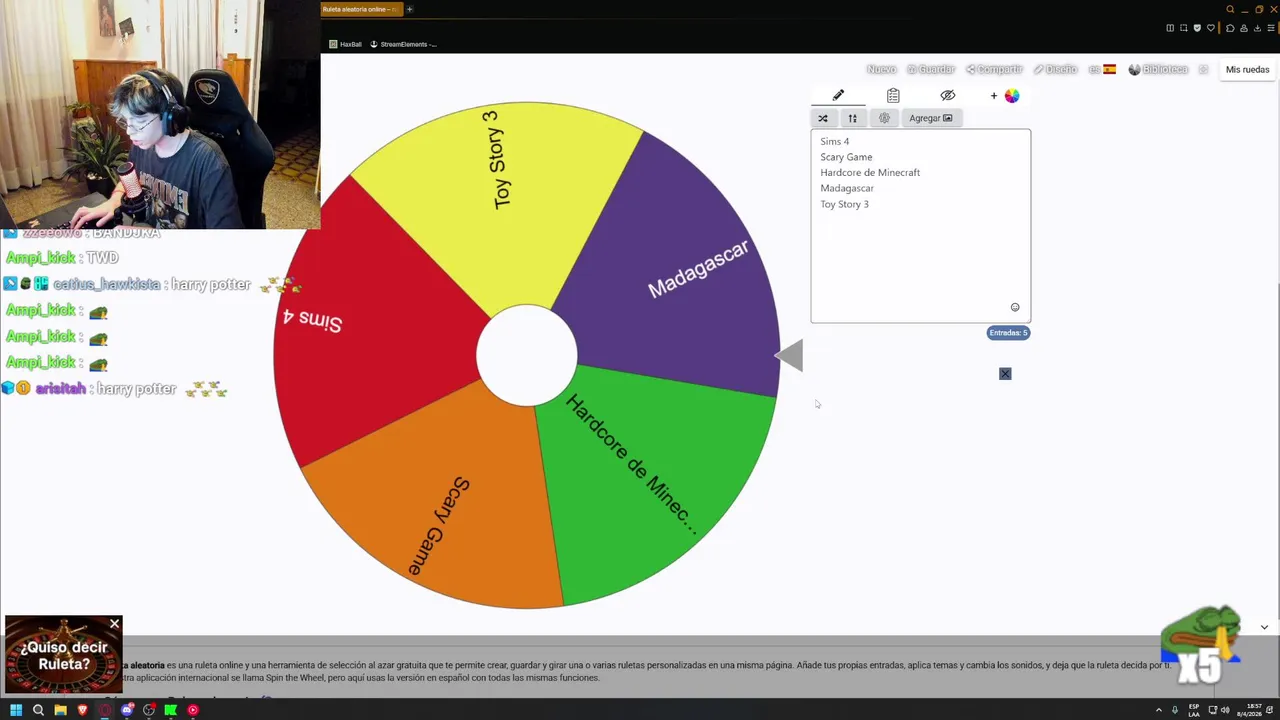Open the browser profile account icon

click(x=1244, y=28)
